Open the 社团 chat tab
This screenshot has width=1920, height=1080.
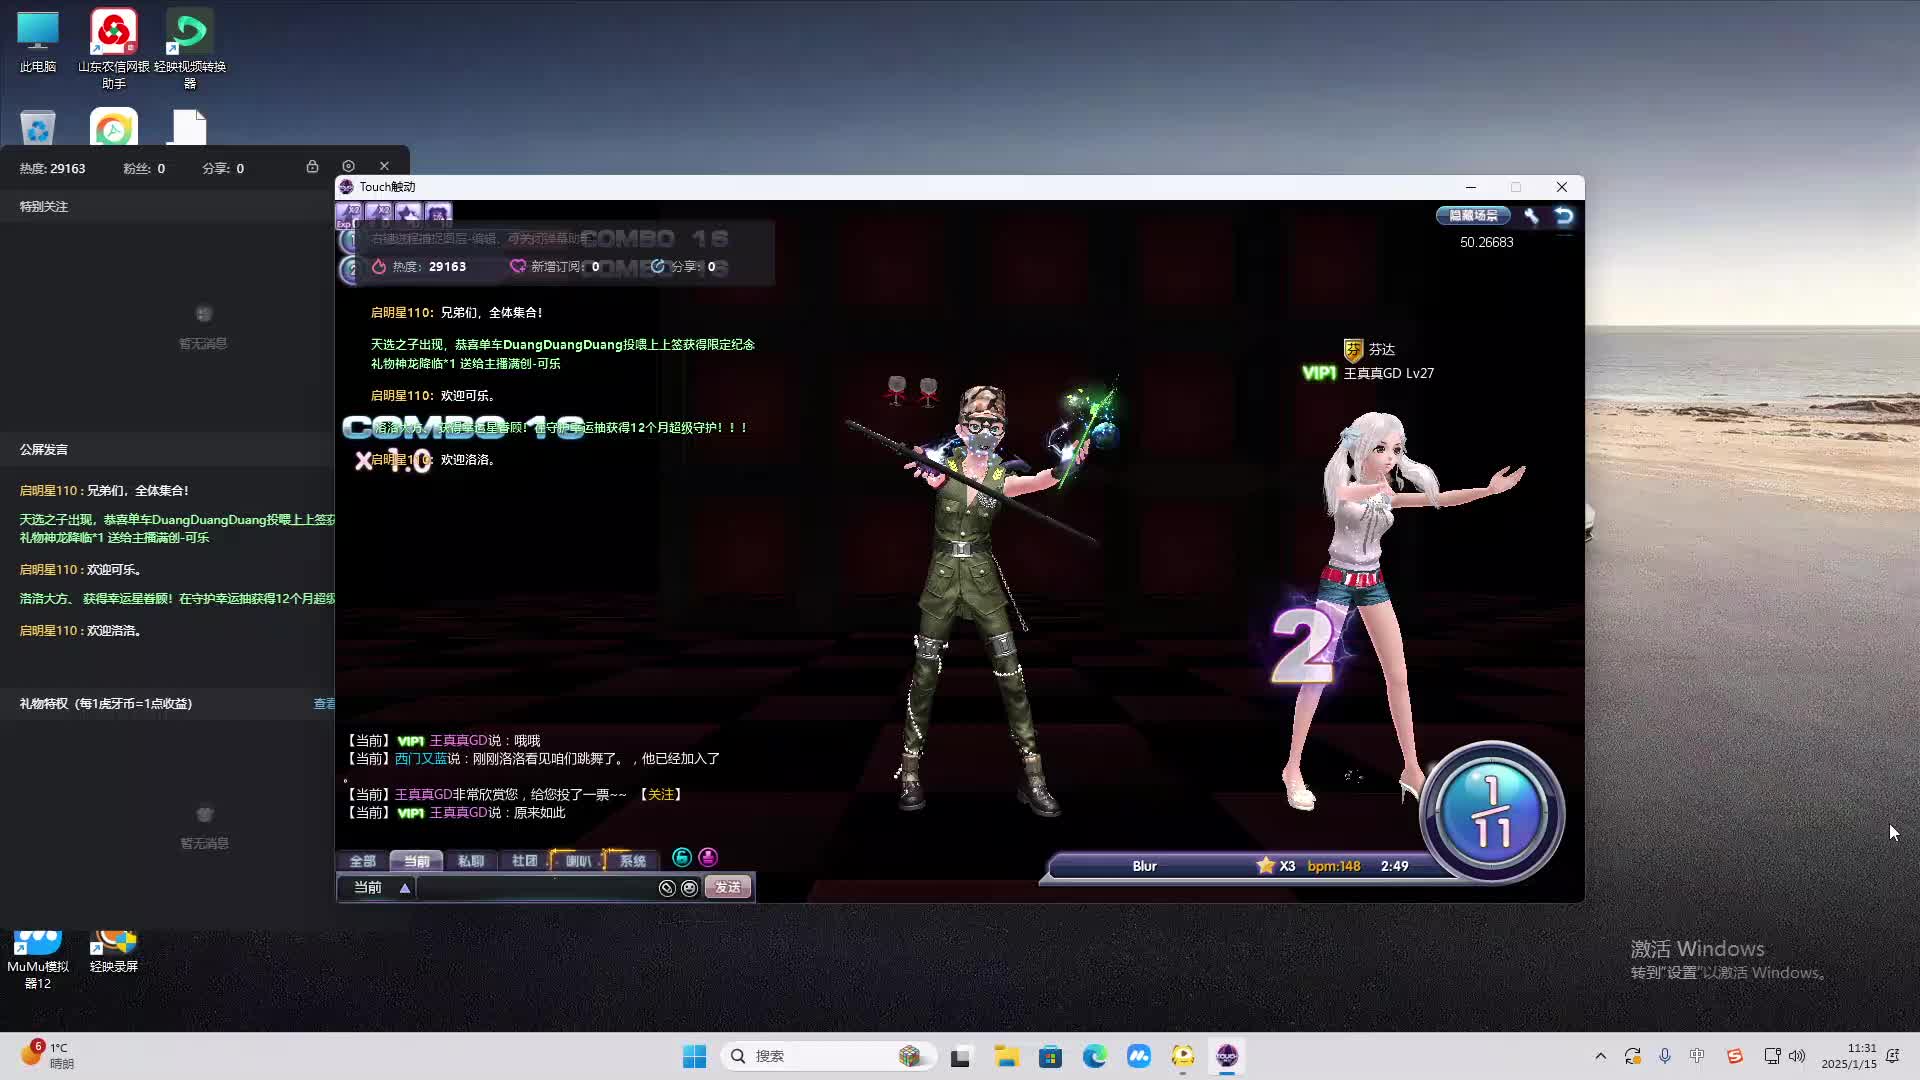click(x=524, y=861)
